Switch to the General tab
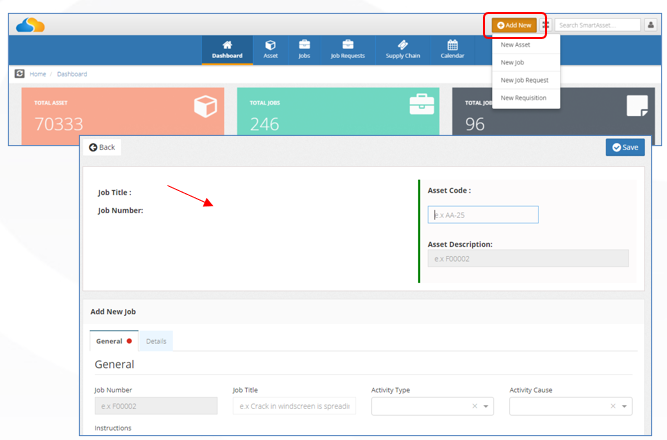The image size is (667, 440). click(x=114, y=341)
